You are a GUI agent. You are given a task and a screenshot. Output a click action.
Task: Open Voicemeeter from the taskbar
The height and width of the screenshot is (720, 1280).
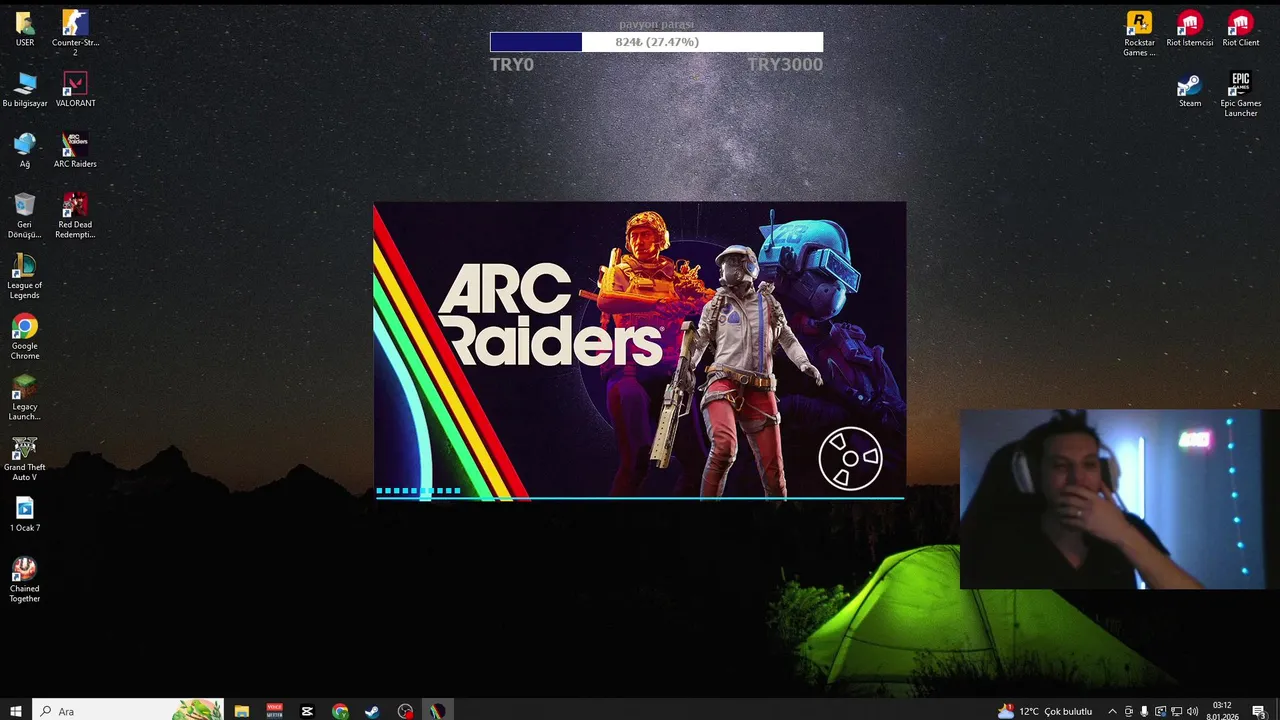click(274, 711)
